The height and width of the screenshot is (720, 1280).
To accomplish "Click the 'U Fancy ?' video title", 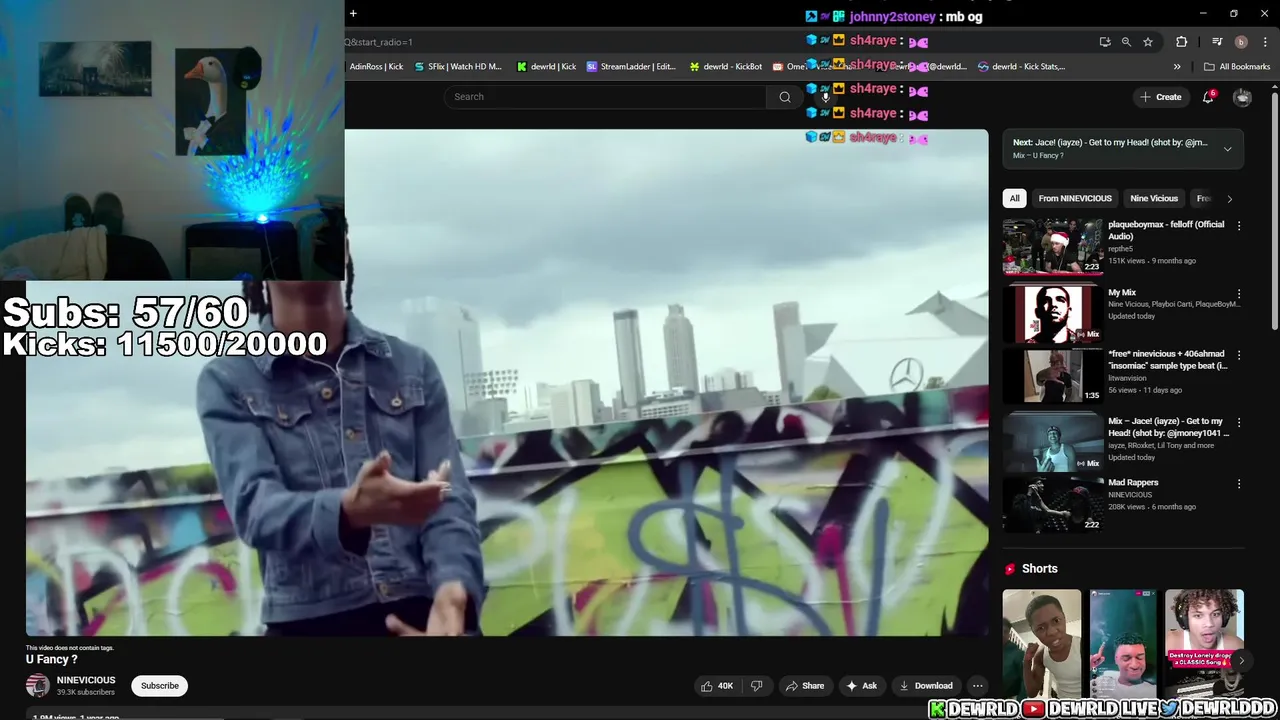I will point(51,660).
